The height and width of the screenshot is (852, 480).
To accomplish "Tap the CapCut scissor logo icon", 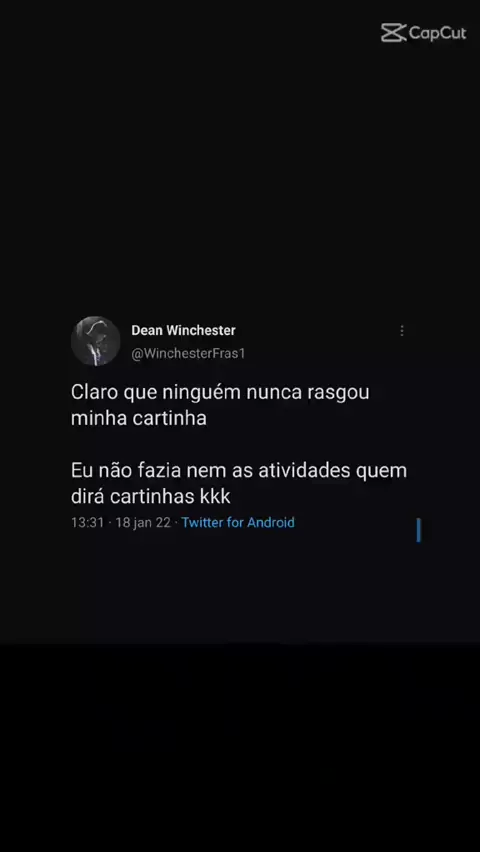I will point(393,33).
